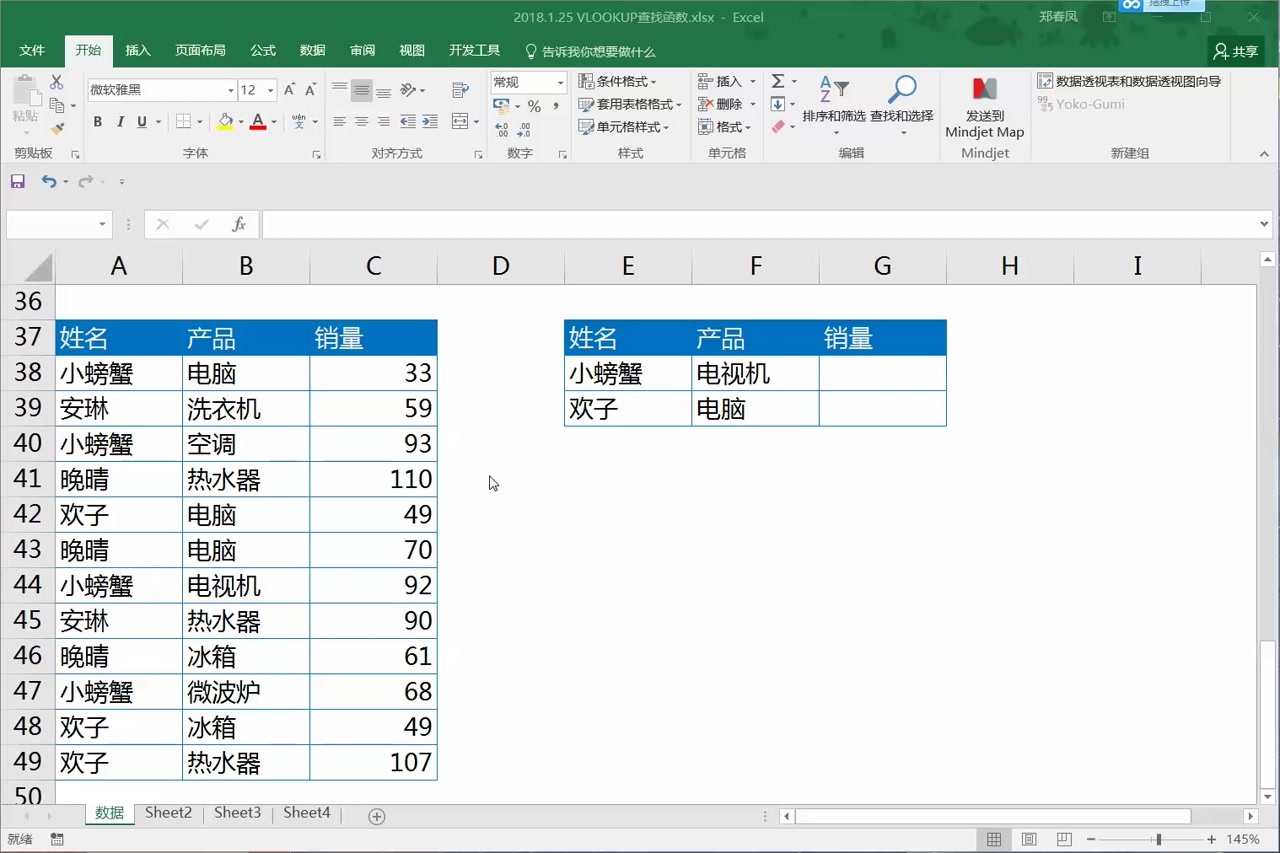Toggle middle vertical alignment
This screenshot has height=853, width=1280.
(x=362, y=90)
